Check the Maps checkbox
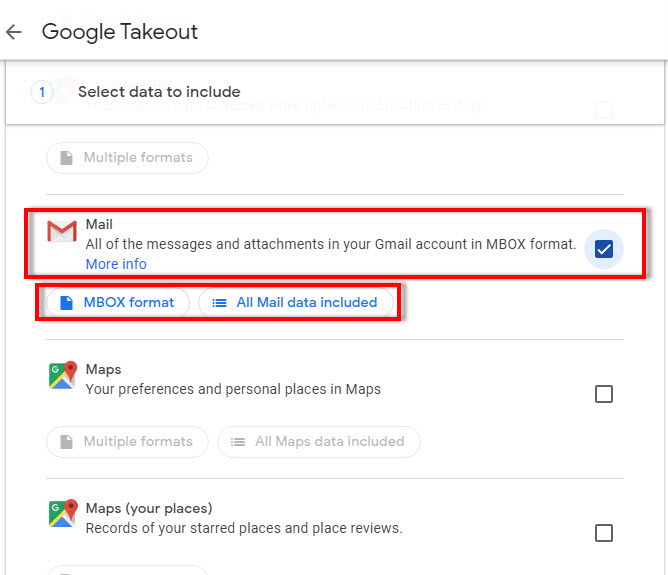 click(603, 394)
